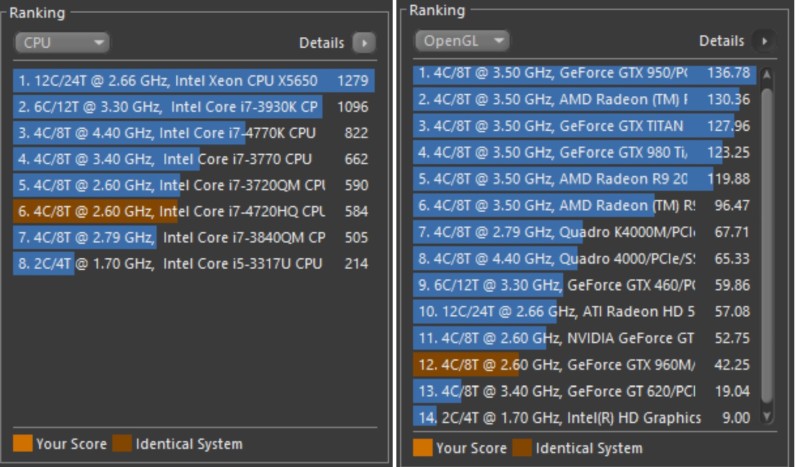Select the Intel Core i7-3840QM row
The image size is (800, 467).
pos(194,237)
